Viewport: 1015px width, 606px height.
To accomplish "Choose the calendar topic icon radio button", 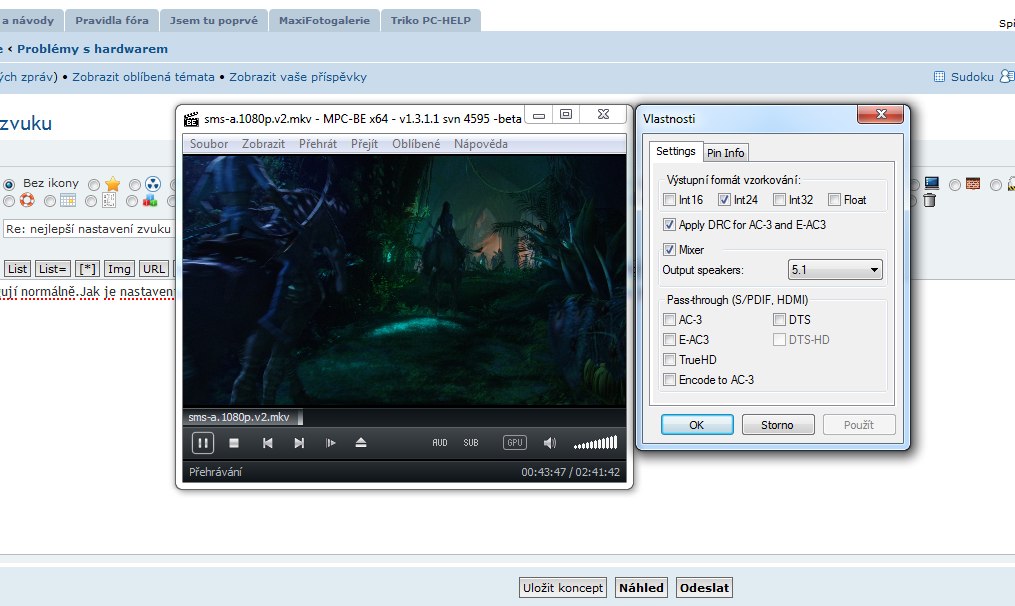I will click(50, 201).
